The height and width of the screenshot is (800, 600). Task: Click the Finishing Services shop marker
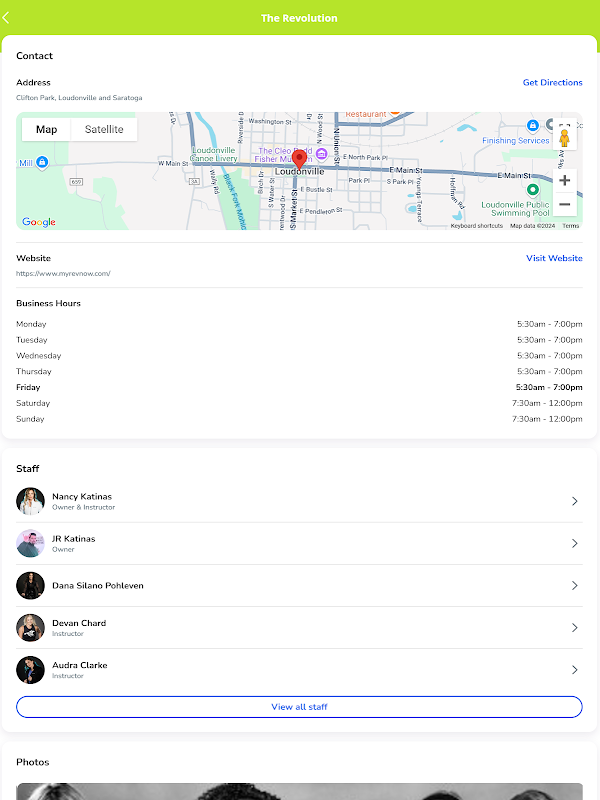pyautogui.click(x=533, y=125)
